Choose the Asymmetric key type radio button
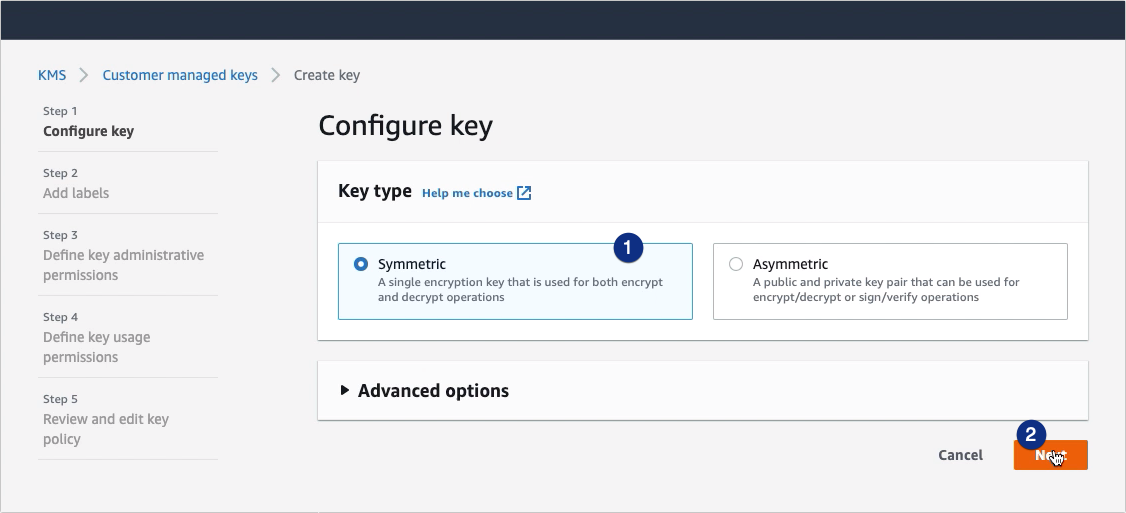The image size is (1126, 513). pyautogui.click(x=736, y=265)
